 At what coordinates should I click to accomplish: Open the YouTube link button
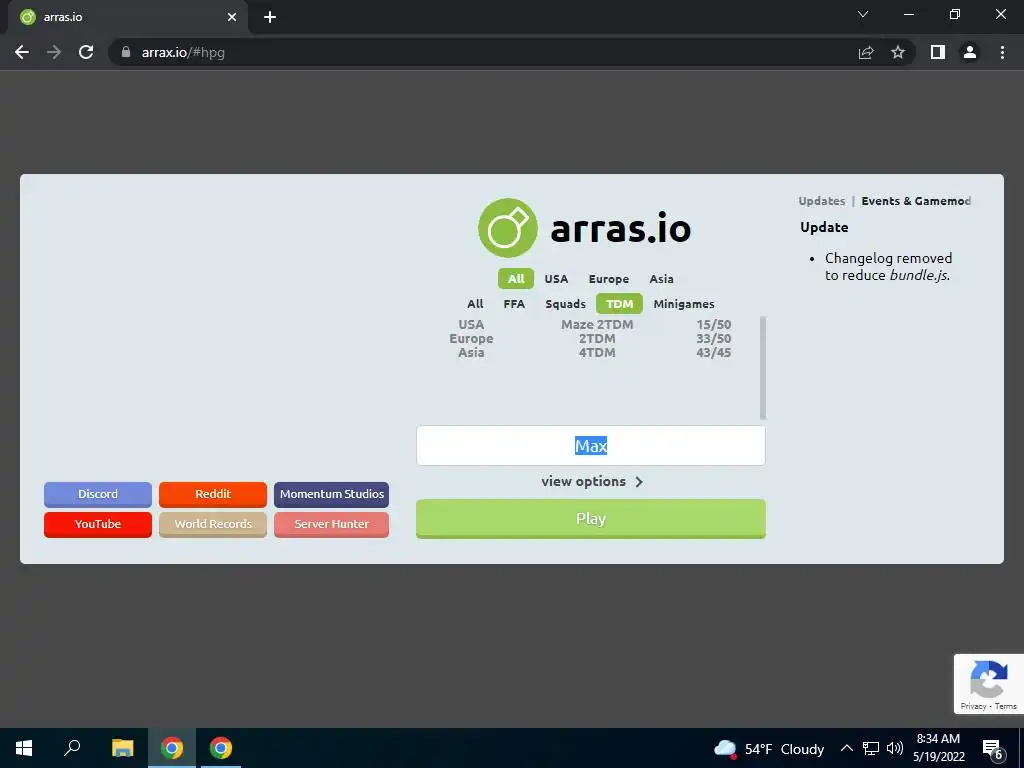click(98, 524)
